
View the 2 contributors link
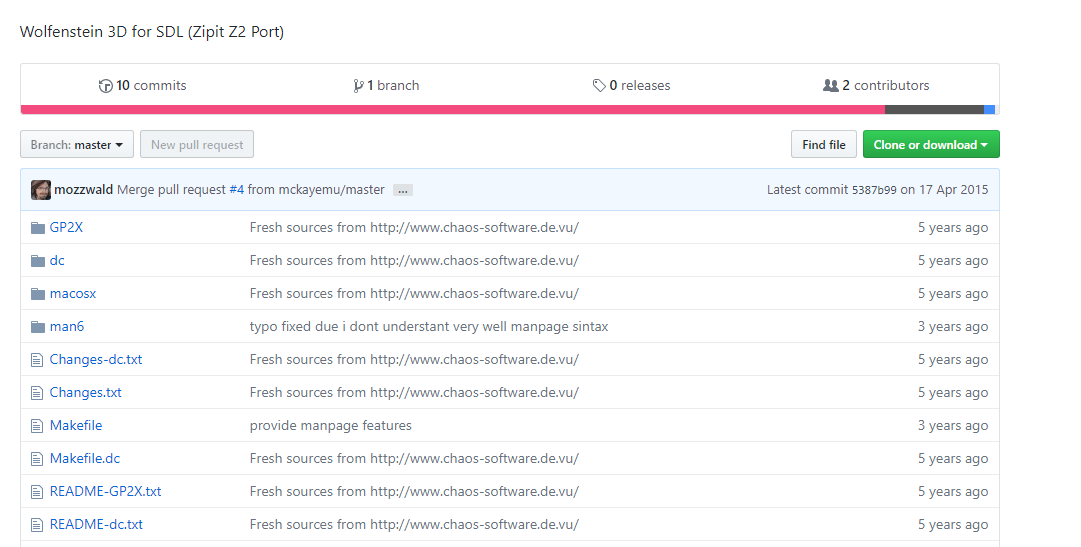click(876, 86)
